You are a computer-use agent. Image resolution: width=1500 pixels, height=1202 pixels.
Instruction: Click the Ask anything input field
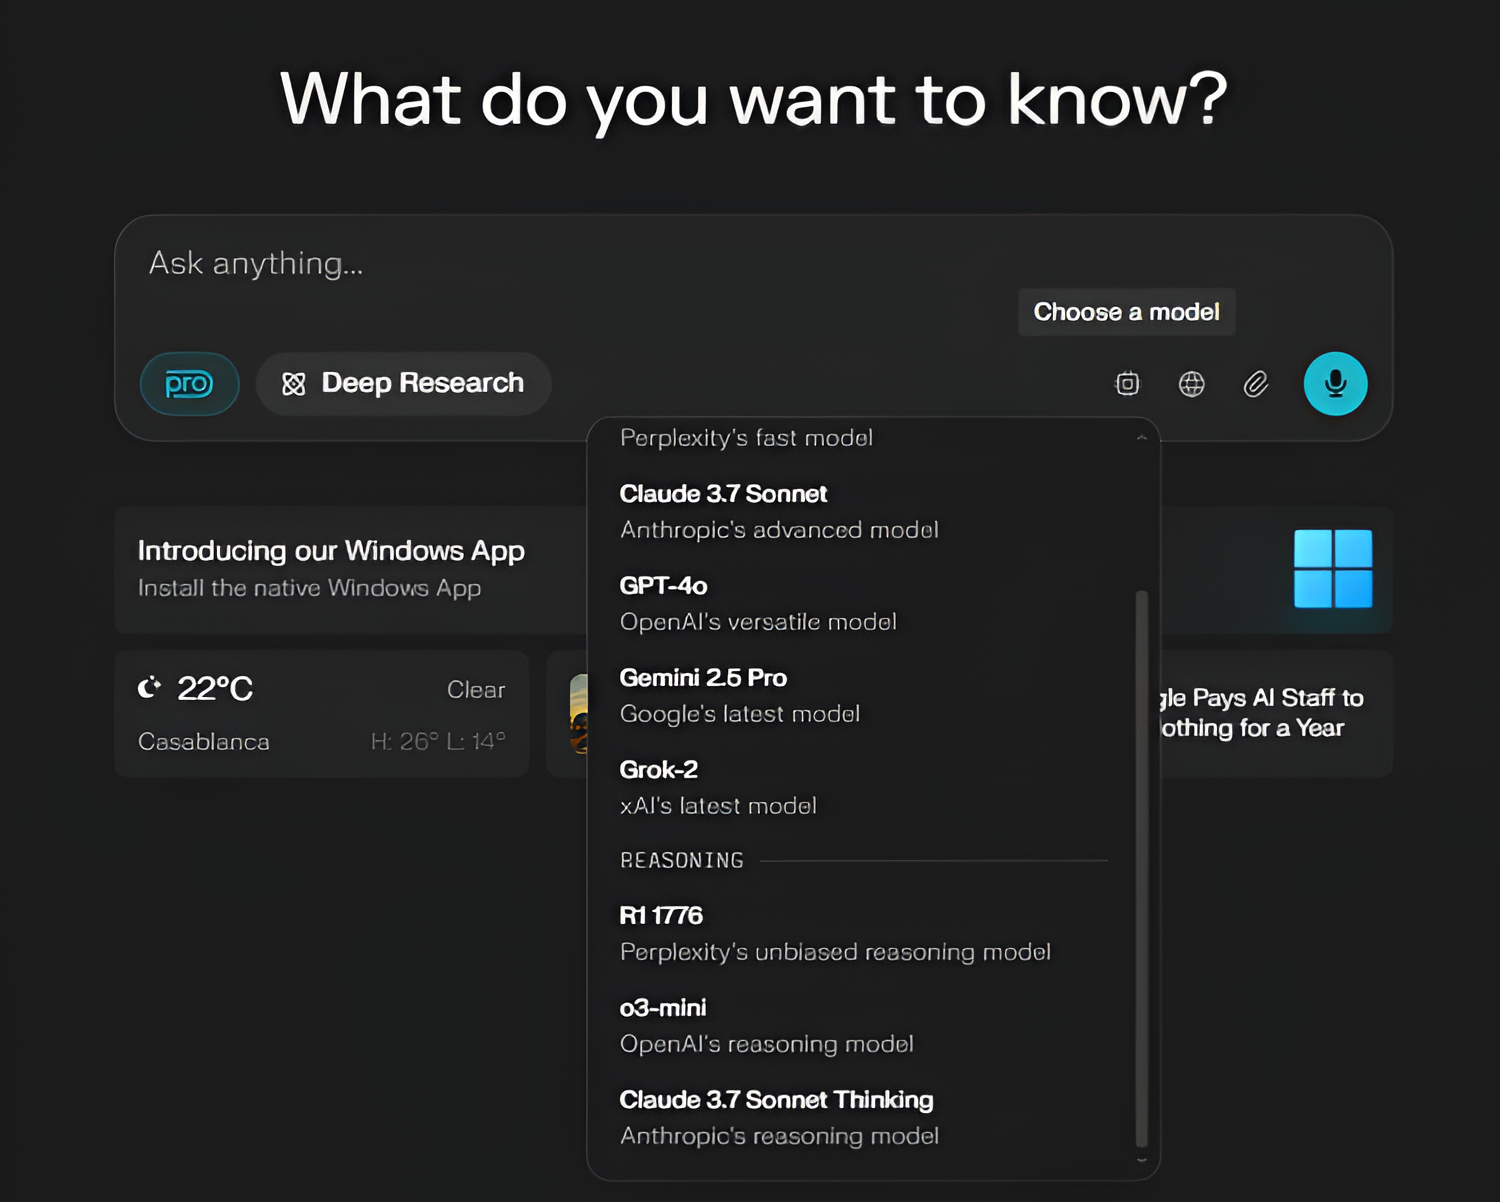pos(753,264)
